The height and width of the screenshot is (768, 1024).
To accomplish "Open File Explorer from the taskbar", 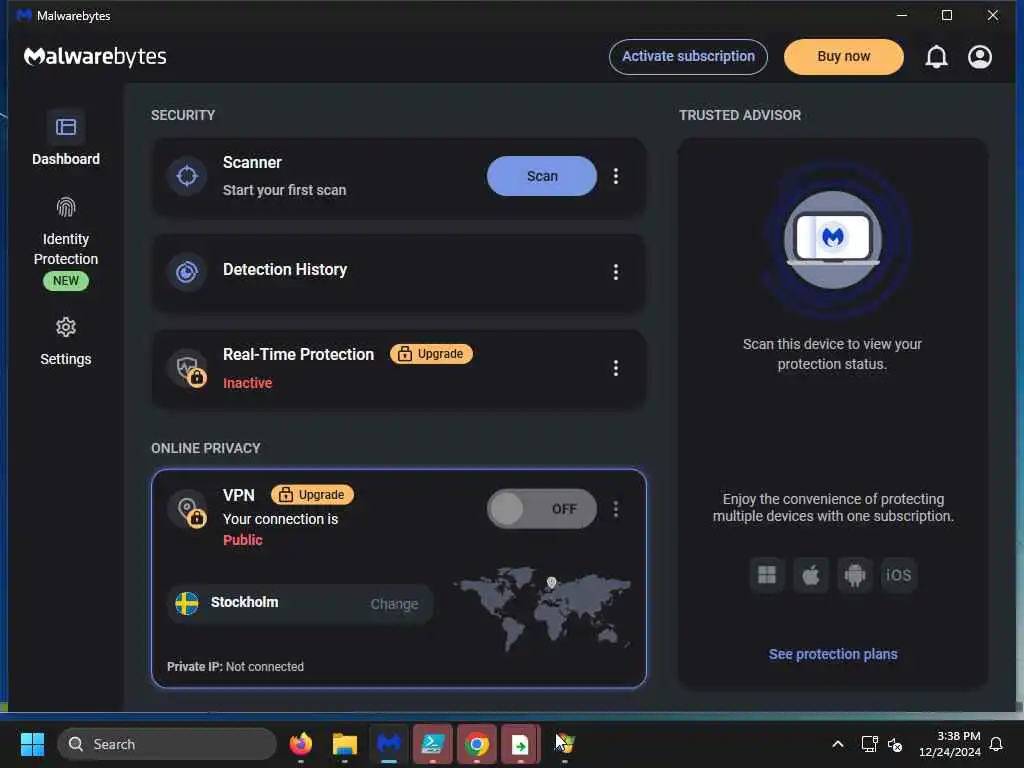I will point(344,744).
